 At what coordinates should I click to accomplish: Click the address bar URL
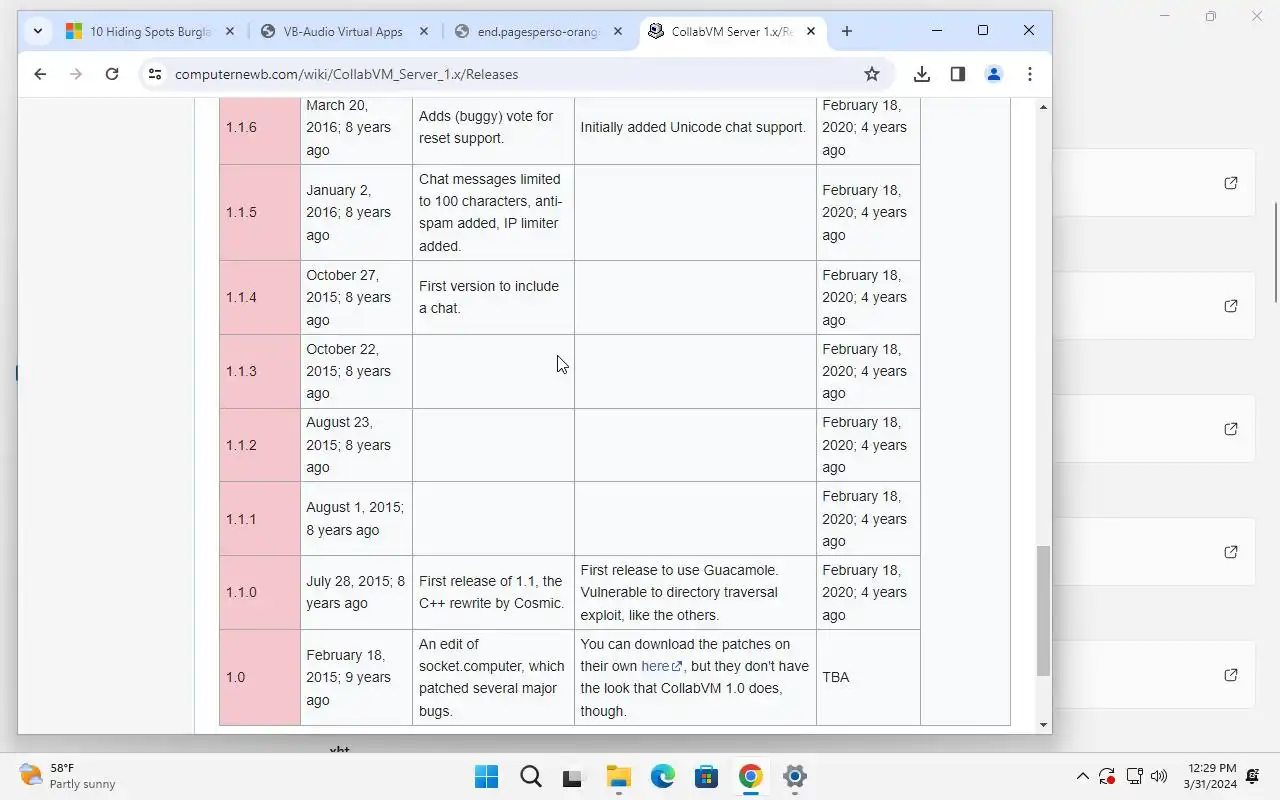[346, 74]
